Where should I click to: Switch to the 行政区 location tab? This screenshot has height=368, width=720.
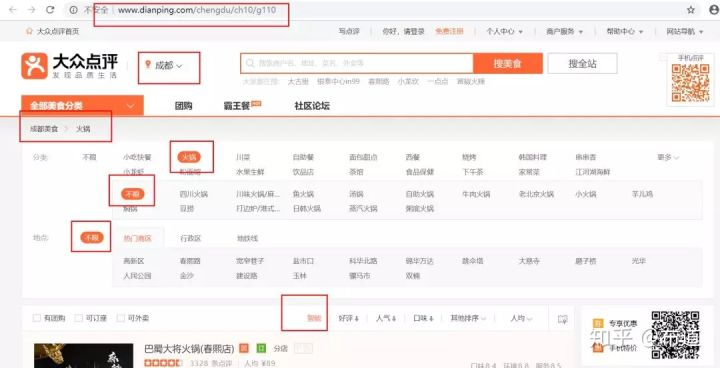(191, 238)
